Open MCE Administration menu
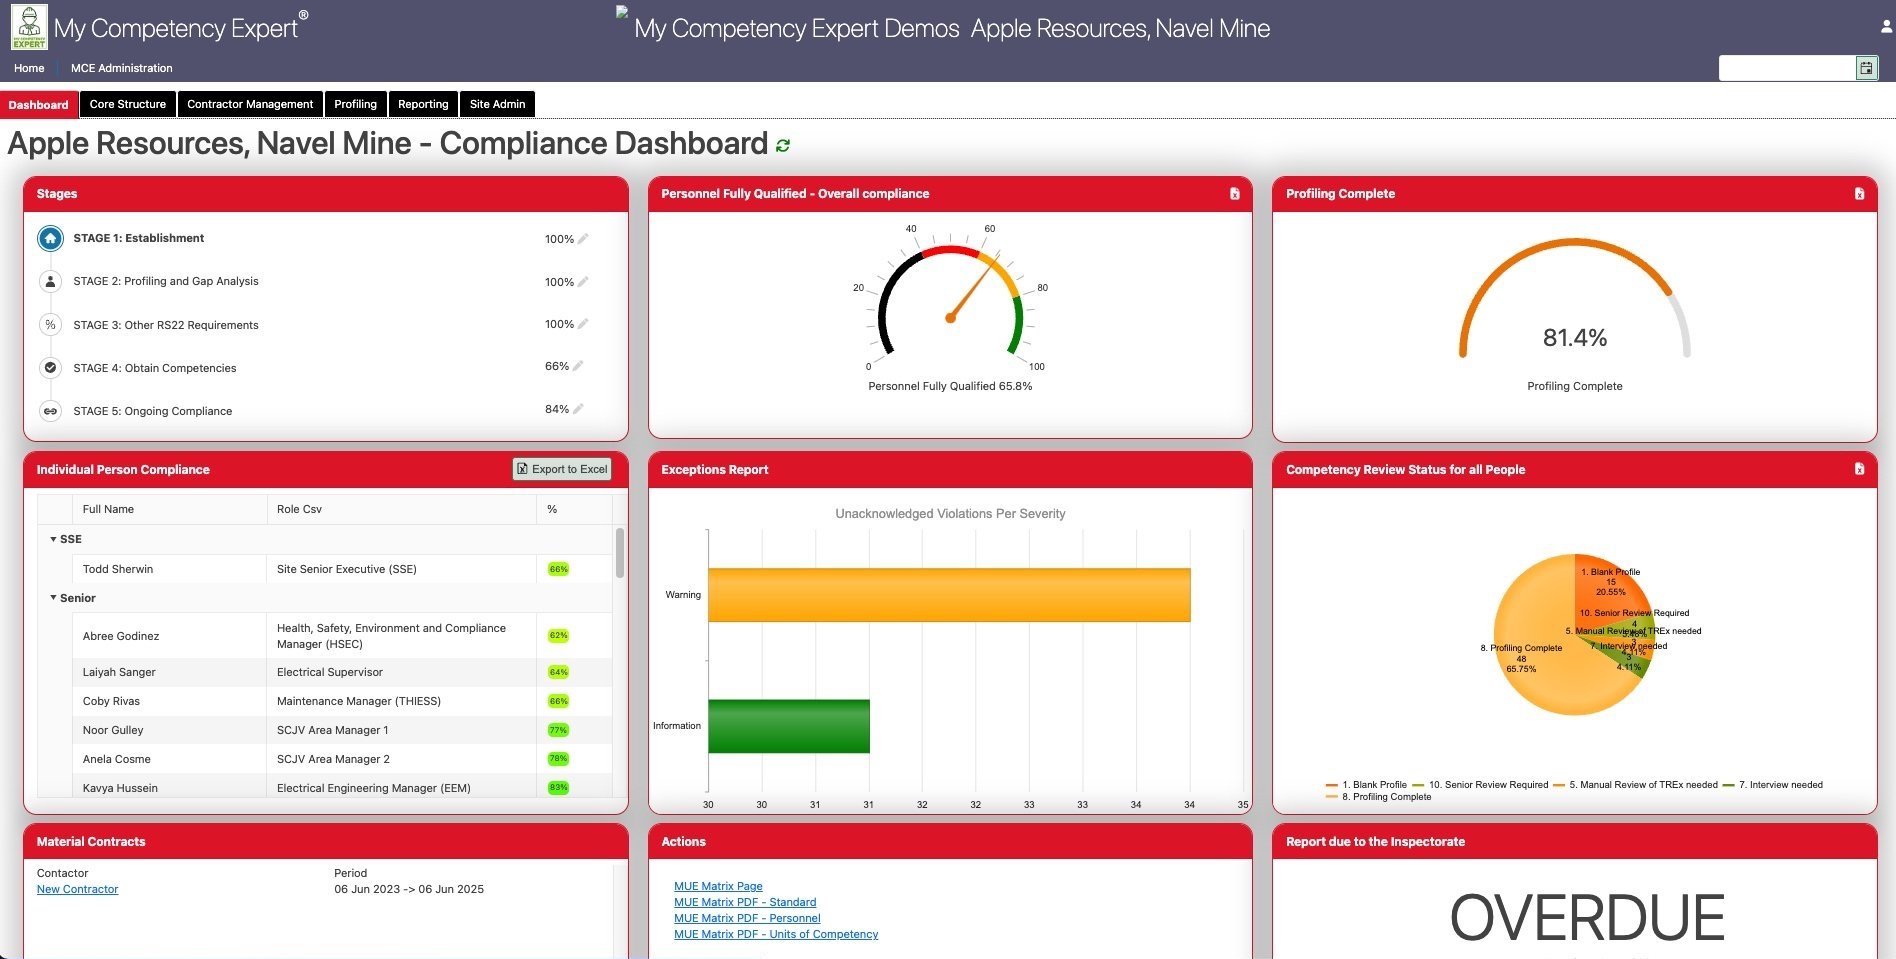The width and height of the screenshot is (1896, 959). click(122, 68)
